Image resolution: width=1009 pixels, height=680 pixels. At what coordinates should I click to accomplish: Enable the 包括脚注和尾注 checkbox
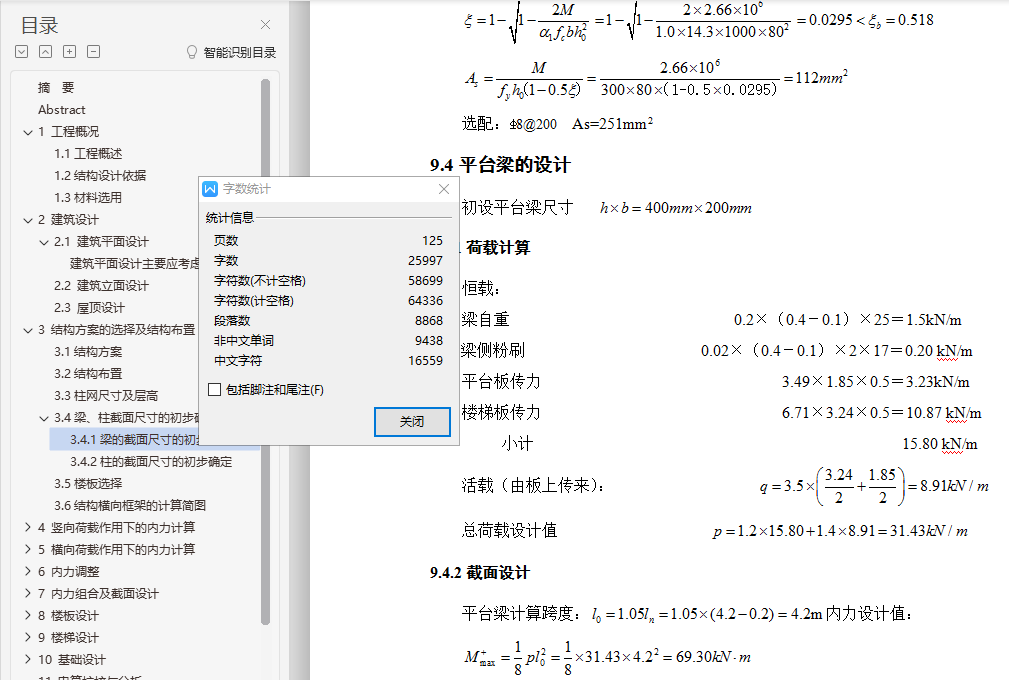pos(215,389)
